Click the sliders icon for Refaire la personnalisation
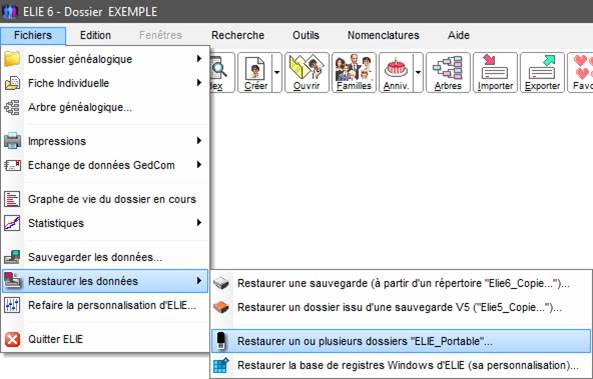Viewport: 593px width, 379px height. pyautogui.click(x=12, y=305)
